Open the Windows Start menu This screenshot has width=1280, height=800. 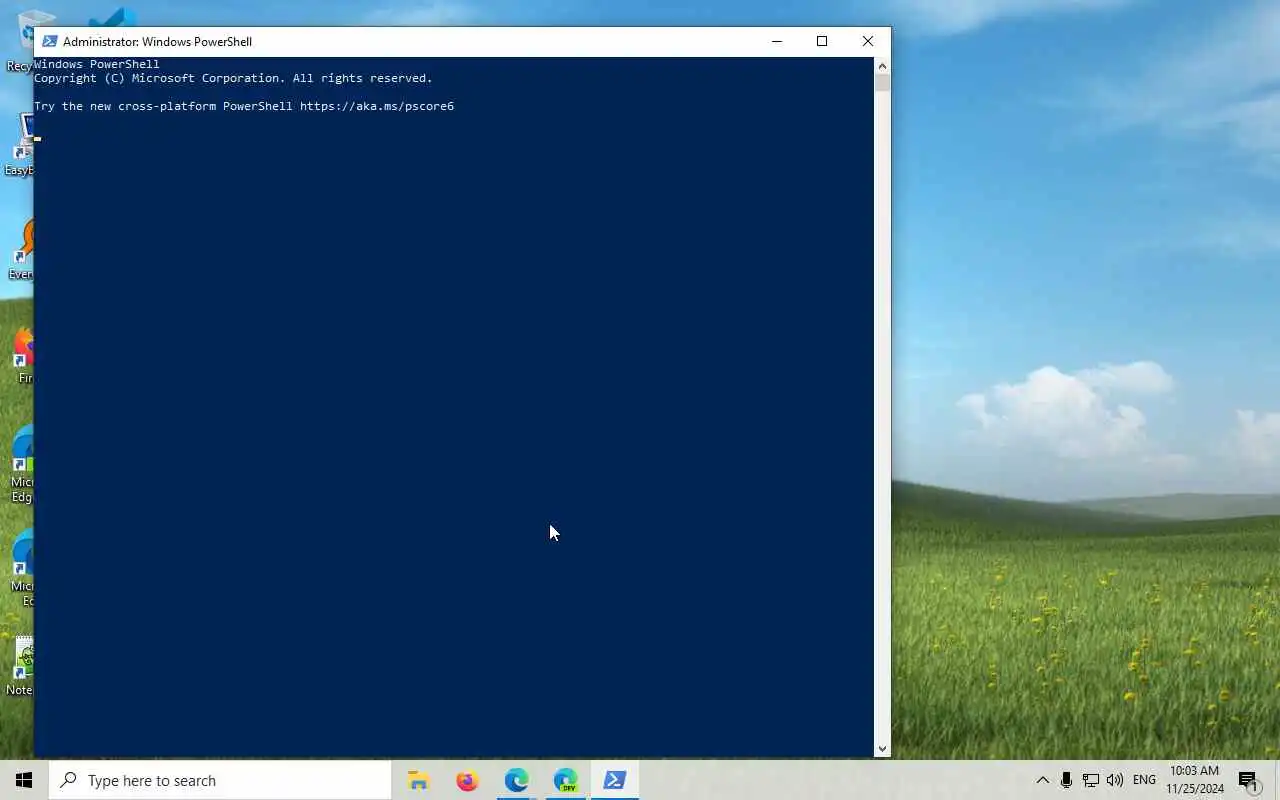(x=24, y=780)
